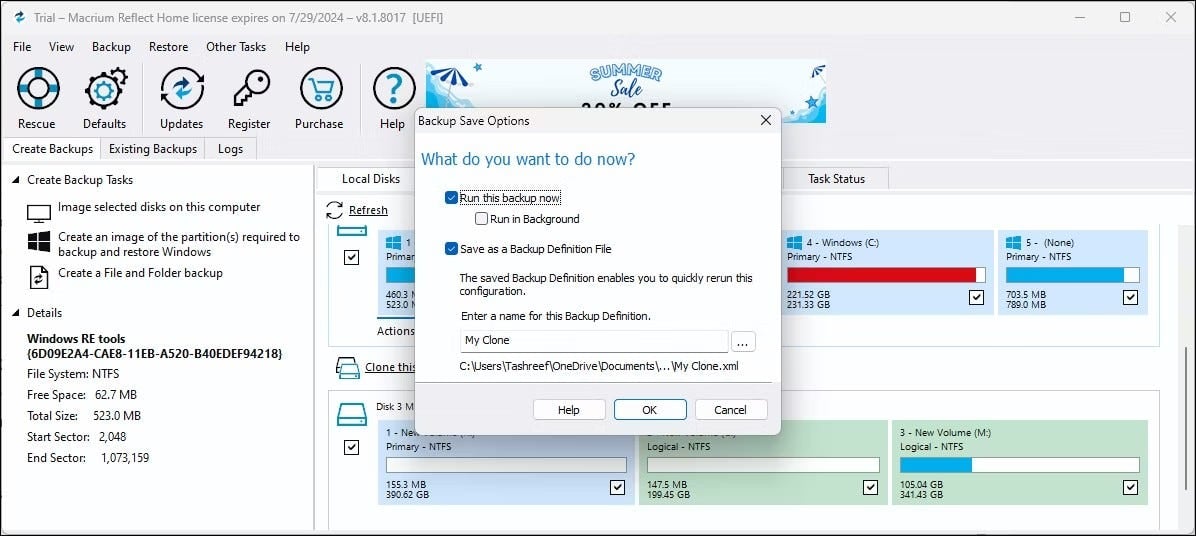Click the browse ellipsis button beside name field
The height and width of the screenshot is (536, 1196).
click(x=743, y=341)
